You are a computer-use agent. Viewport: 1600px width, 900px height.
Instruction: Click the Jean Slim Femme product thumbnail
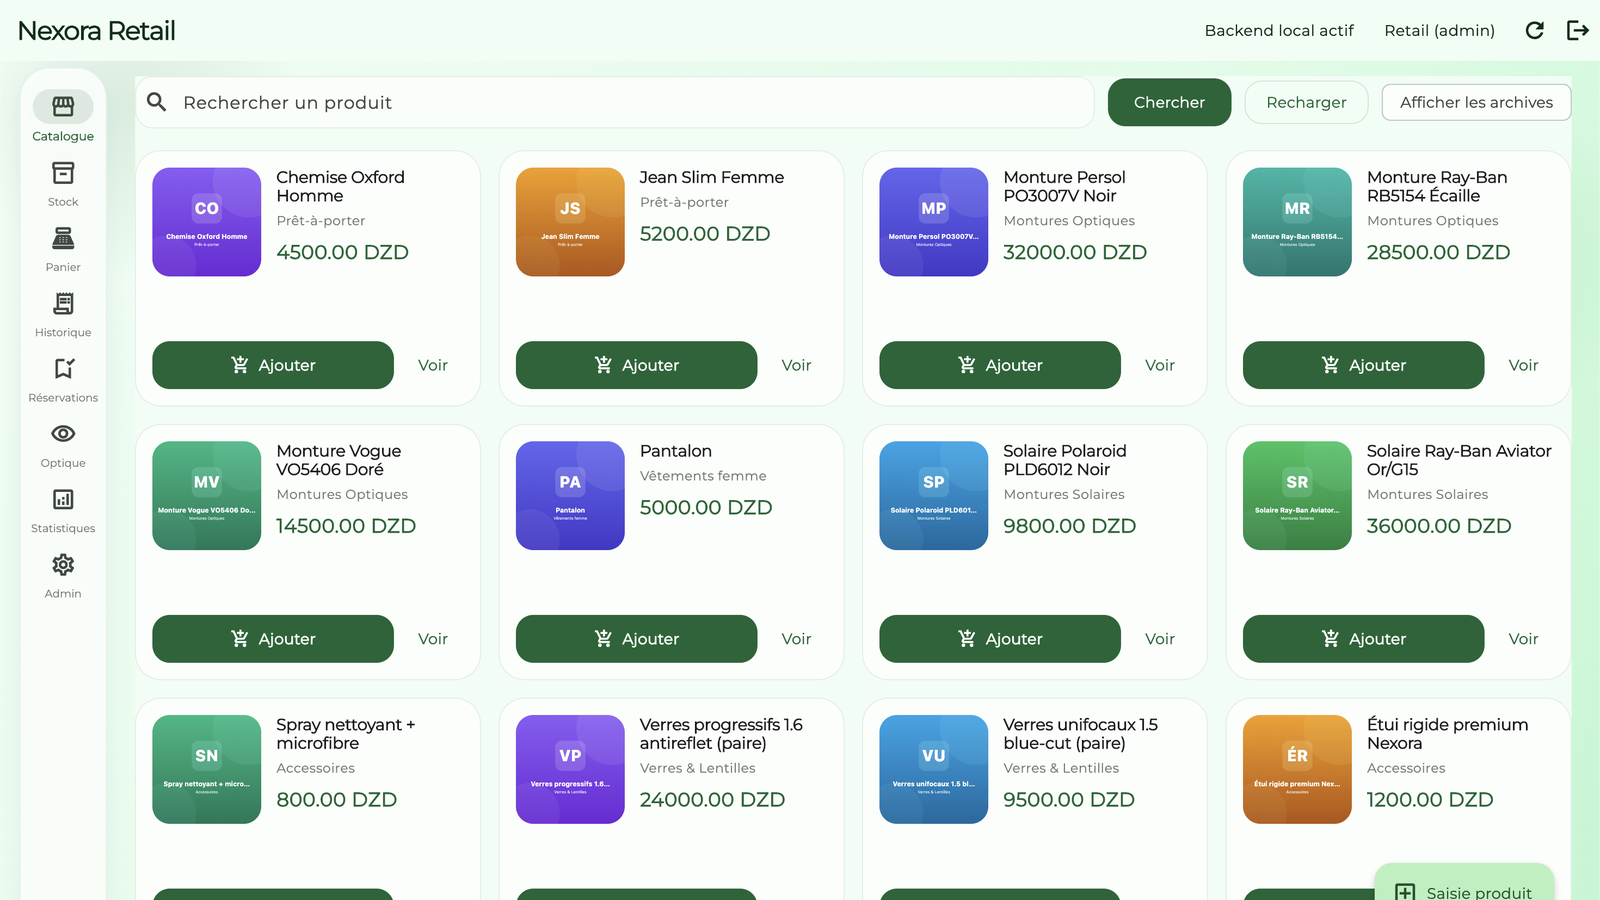click(570, 222)
